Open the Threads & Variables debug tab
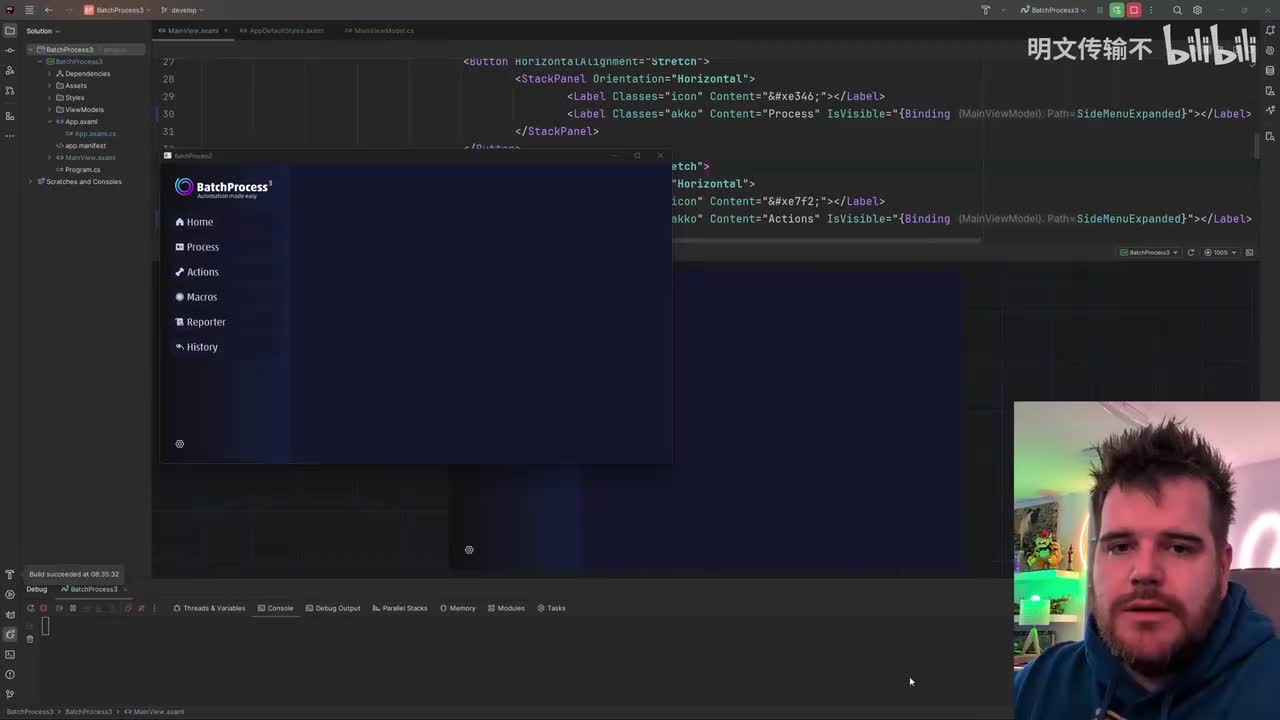The width and height of the screenshot is (1280, 720). [x=209, y=608]
